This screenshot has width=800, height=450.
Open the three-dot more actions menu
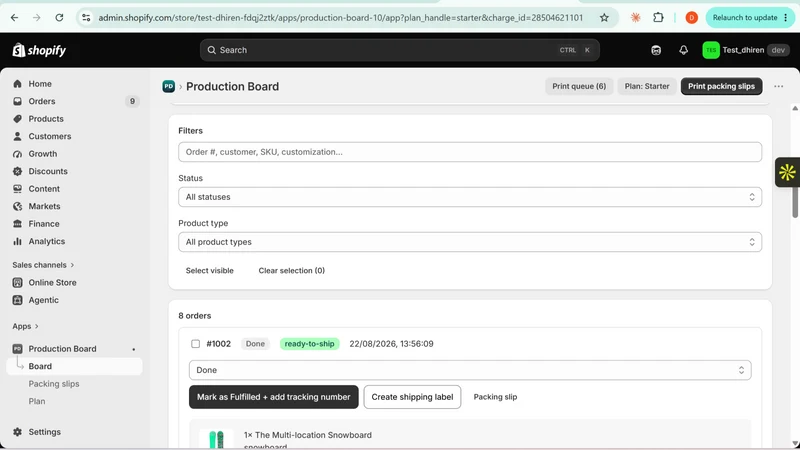(778, 86)
